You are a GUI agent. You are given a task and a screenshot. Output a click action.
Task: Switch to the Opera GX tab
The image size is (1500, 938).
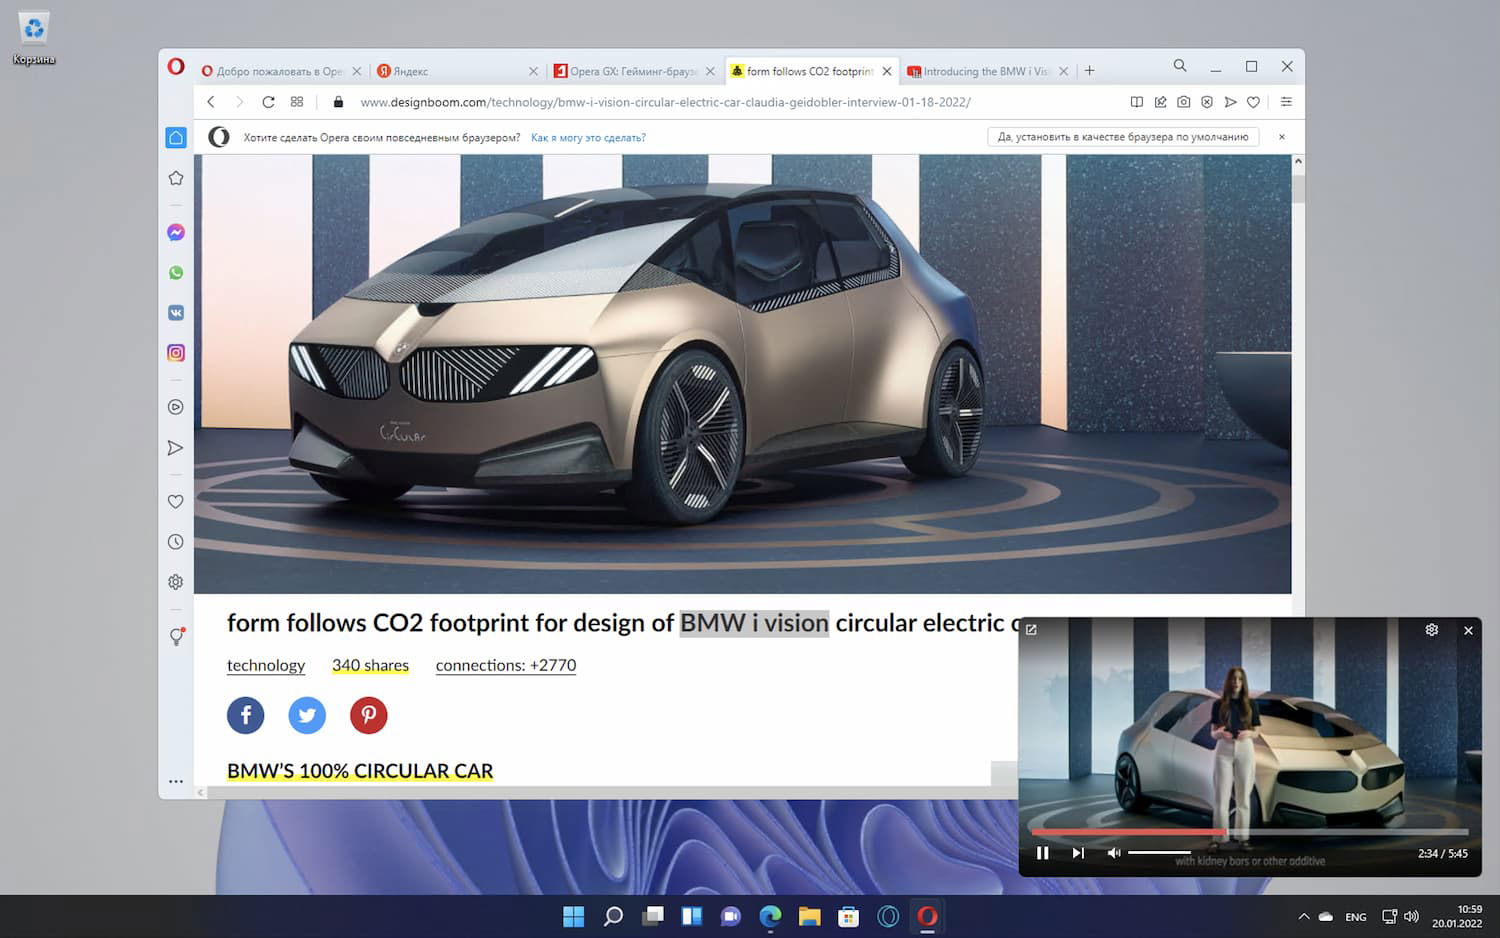pos(634,71)
